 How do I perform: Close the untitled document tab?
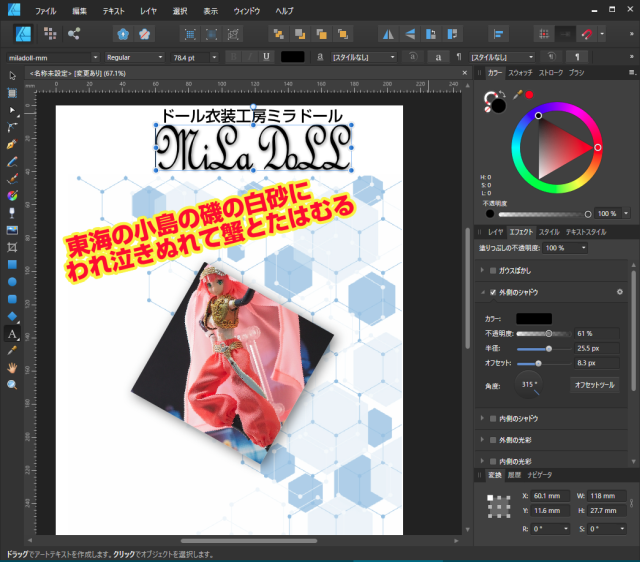pyautogui.click(x=464, y=73)
